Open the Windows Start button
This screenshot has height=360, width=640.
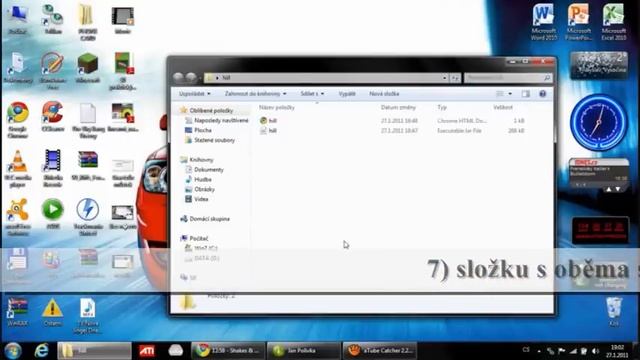(x=13, y=351)
